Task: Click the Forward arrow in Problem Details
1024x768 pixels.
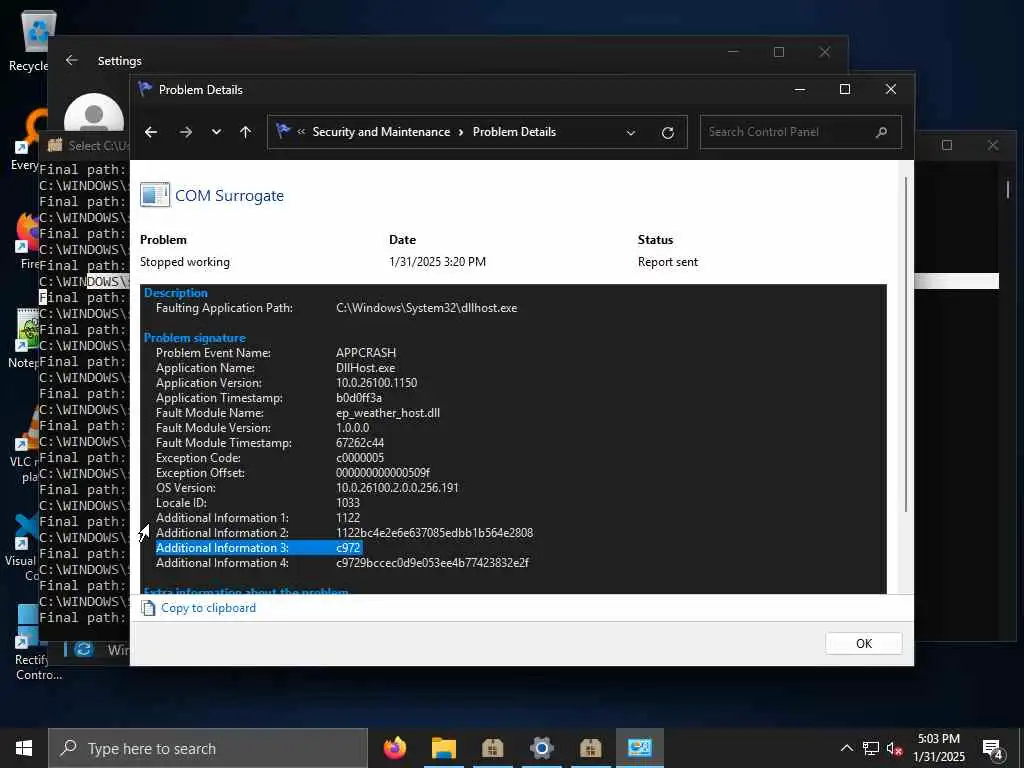Action: pyautogui.click(x=185, y=132)
